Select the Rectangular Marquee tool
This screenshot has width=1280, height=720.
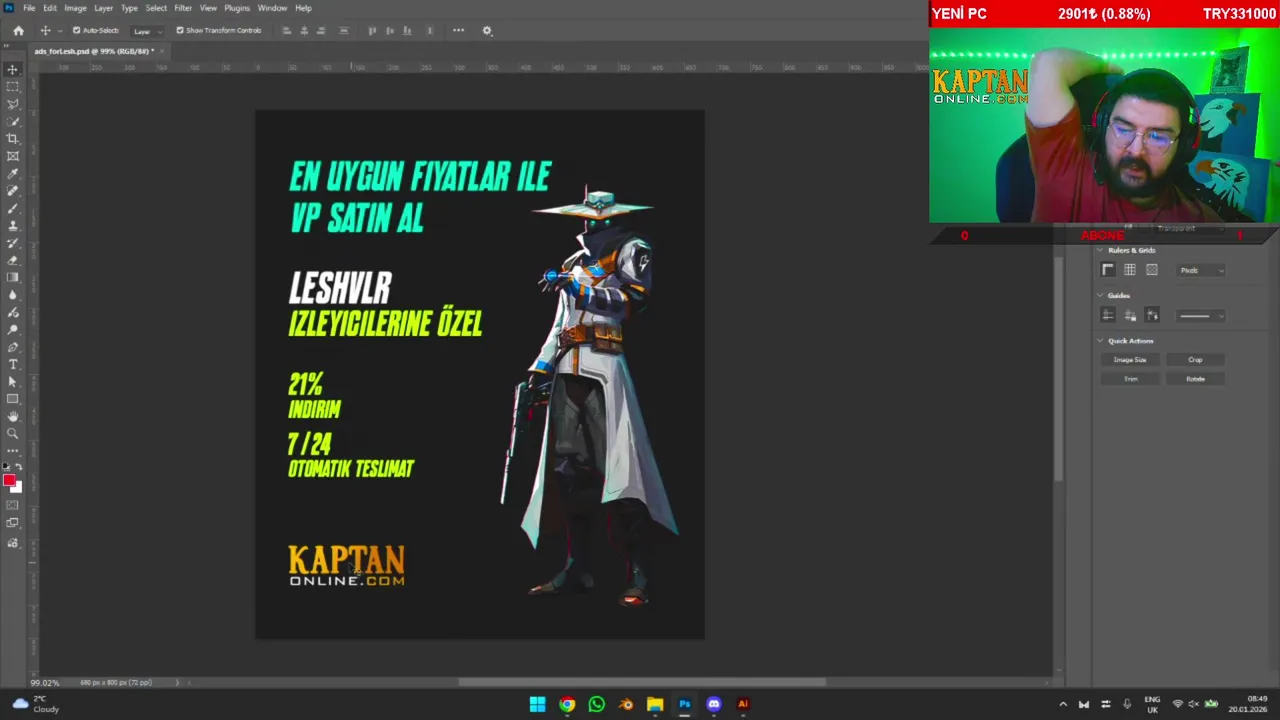point(13,87)
